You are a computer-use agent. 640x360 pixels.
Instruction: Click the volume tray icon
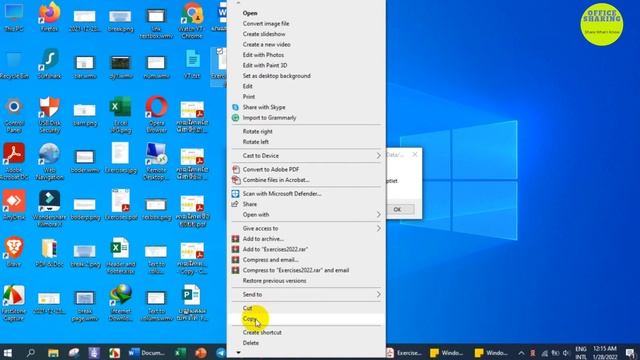click(566, 353)
